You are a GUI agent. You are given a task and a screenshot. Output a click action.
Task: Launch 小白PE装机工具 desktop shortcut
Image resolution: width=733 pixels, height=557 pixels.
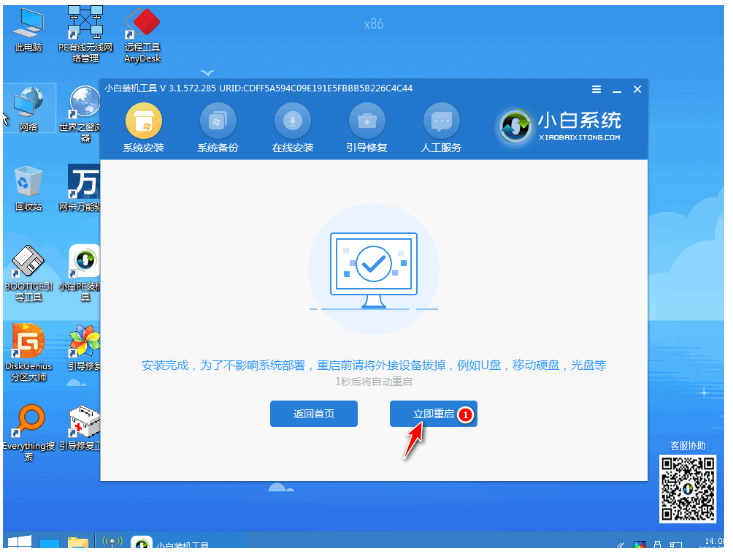[80, 274]
